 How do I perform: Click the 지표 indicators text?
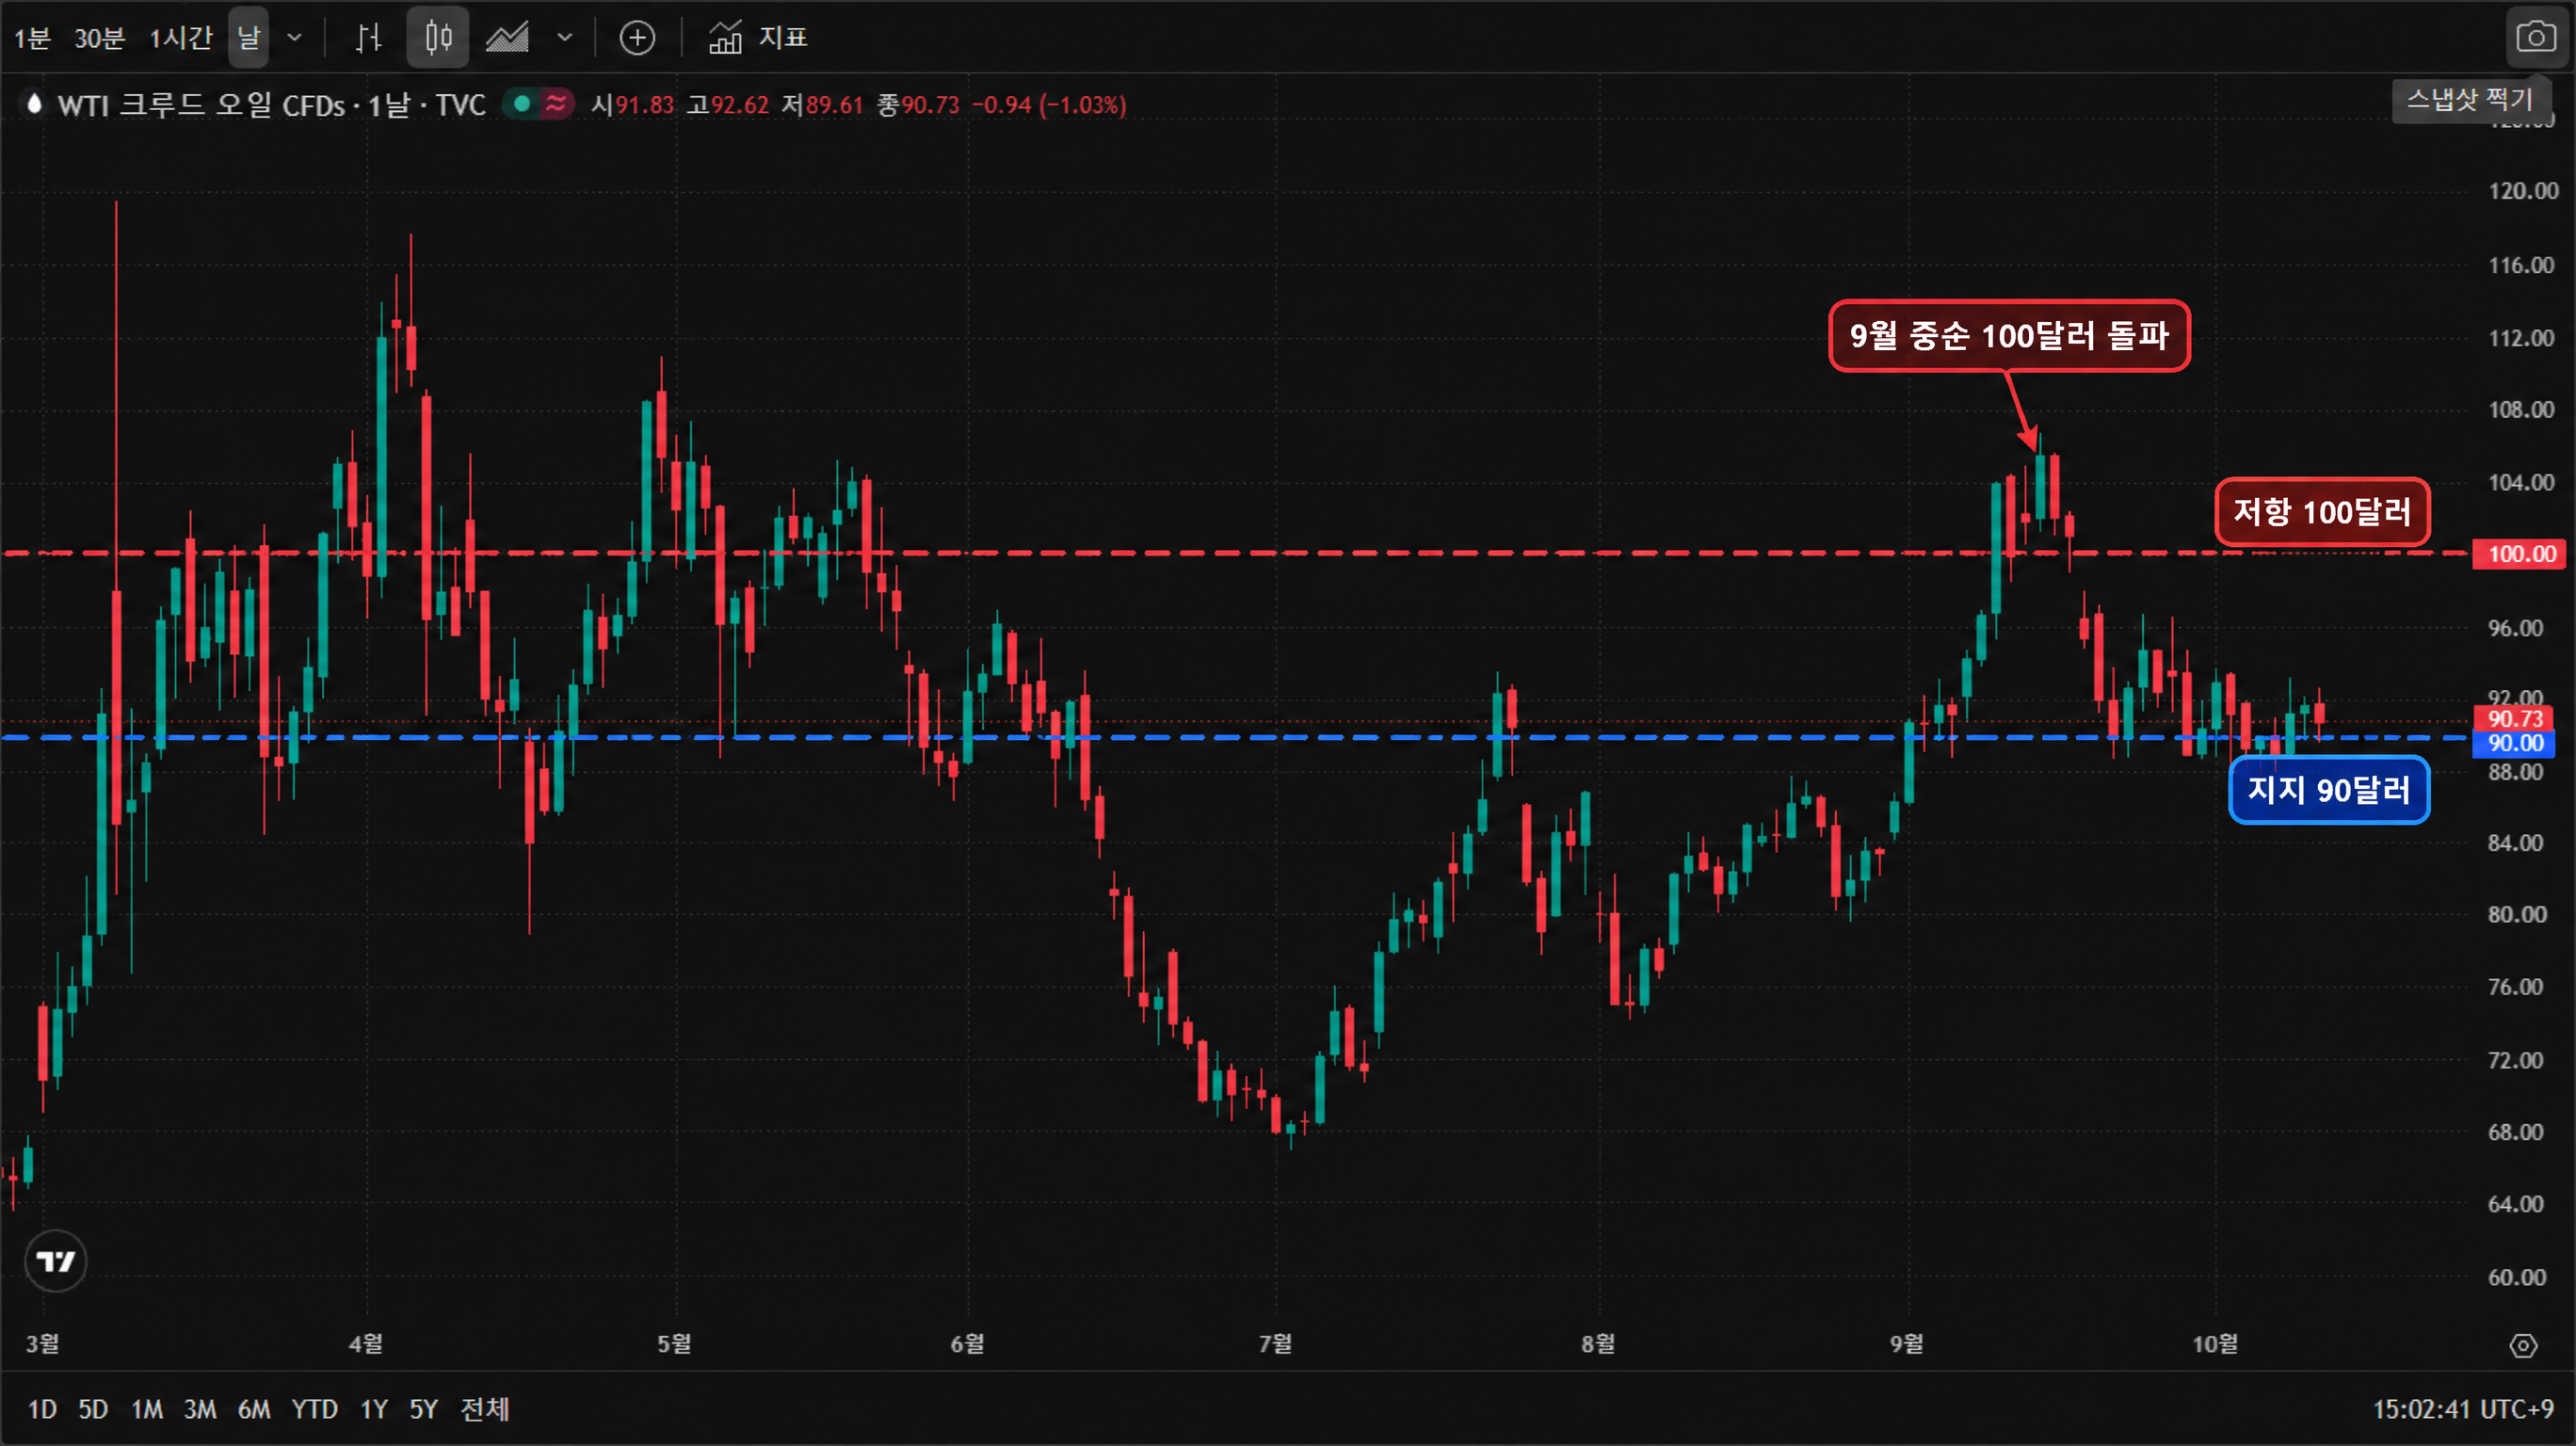tap(783, 38)
